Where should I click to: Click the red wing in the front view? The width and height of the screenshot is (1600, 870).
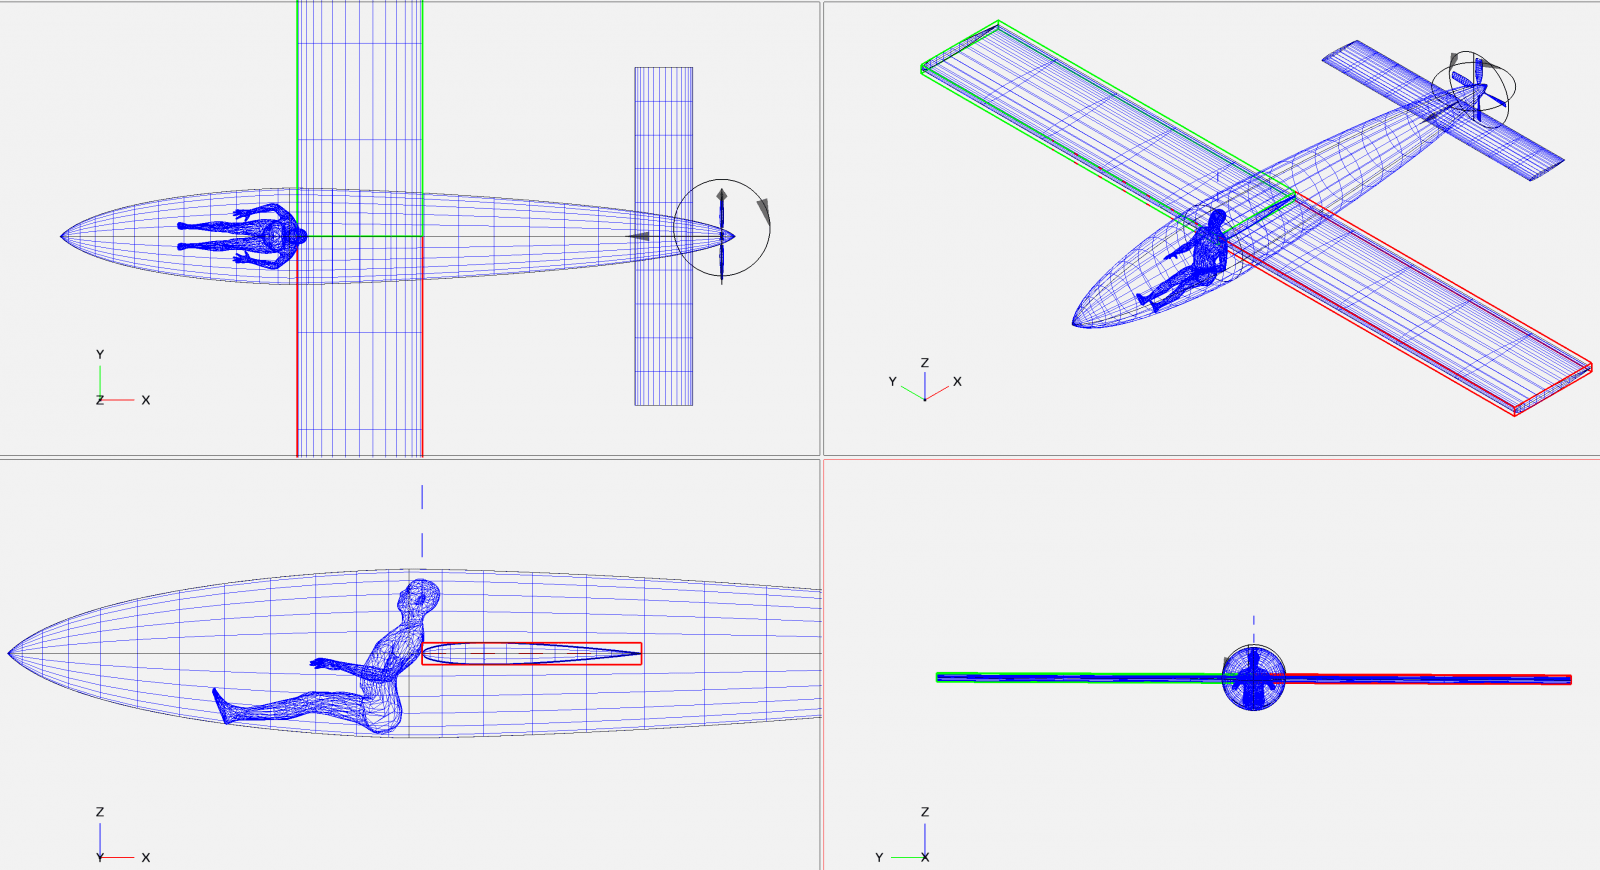coord(1427,679)
